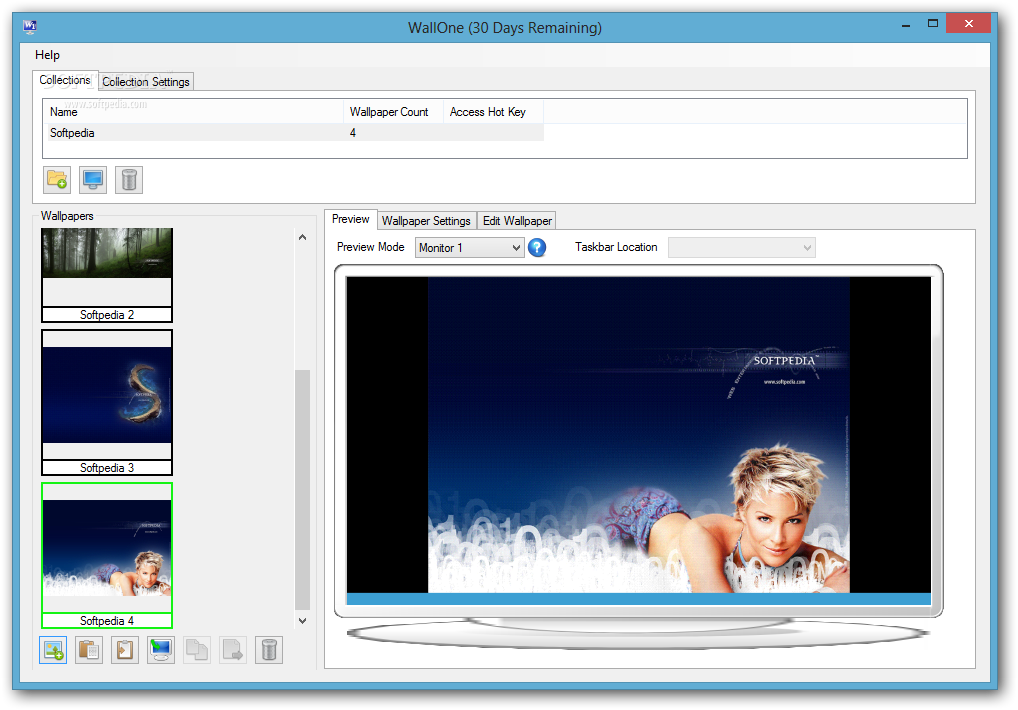Click the add new collection folder icon

57,180
